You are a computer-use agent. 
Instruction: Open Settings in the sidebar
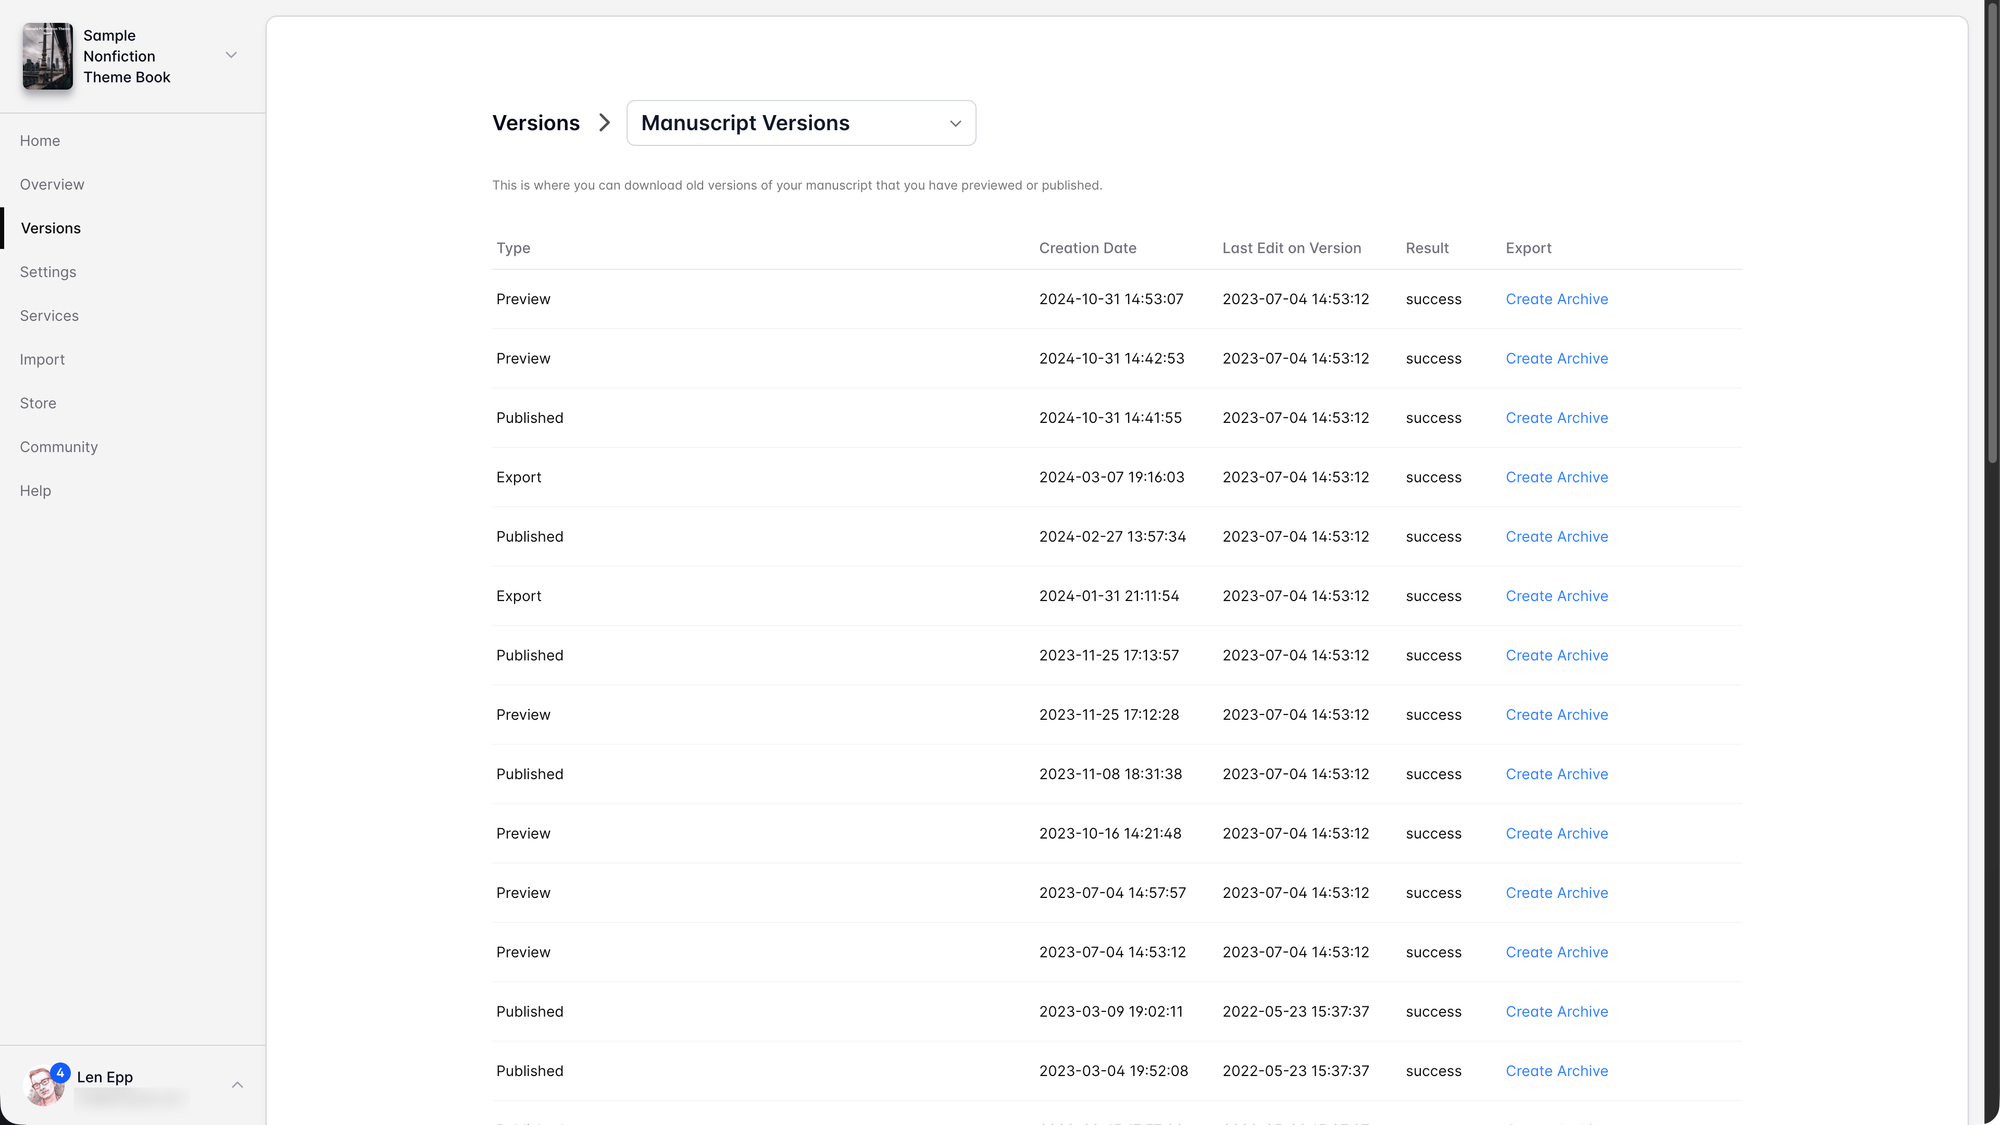click(x=48, y=272)
